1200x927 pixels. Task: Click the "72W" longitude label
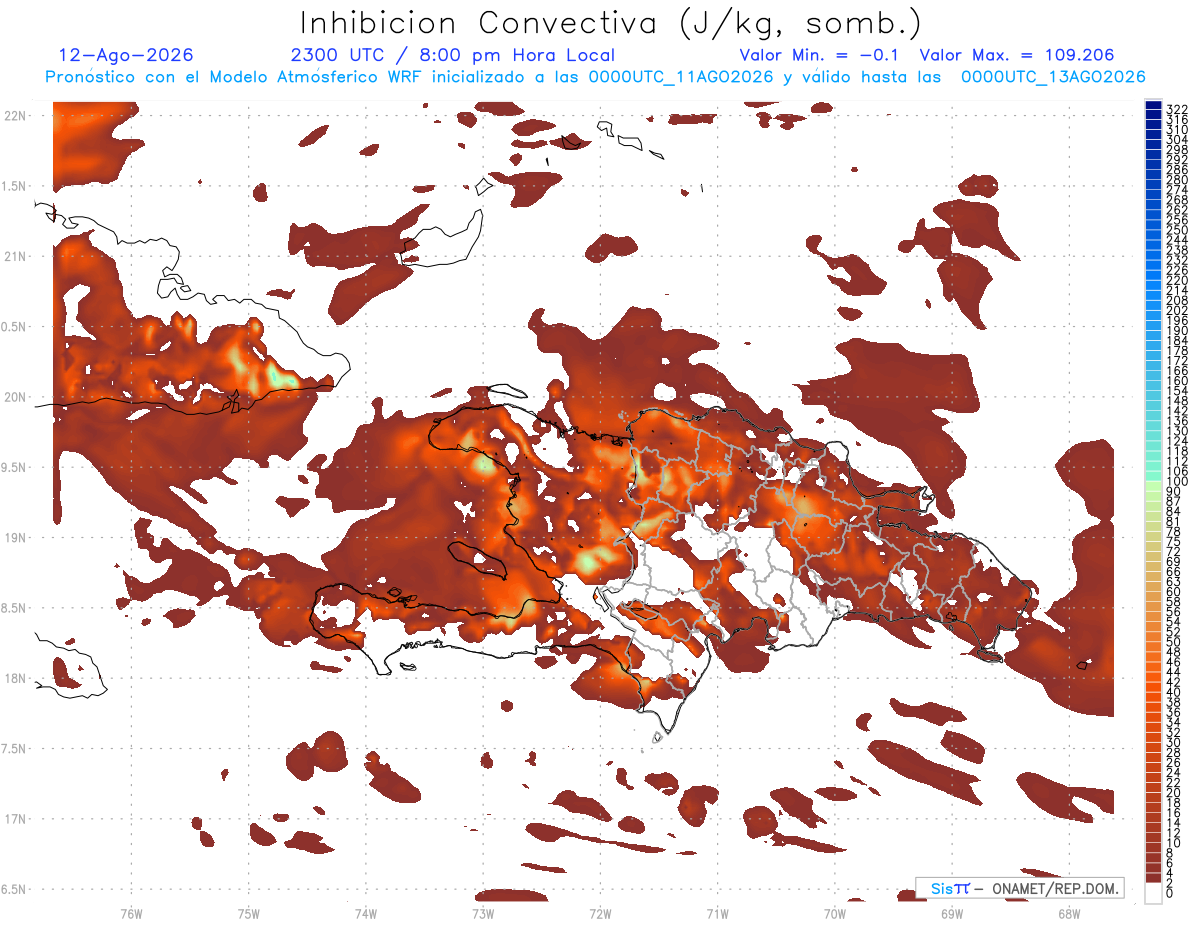point(600,912)
